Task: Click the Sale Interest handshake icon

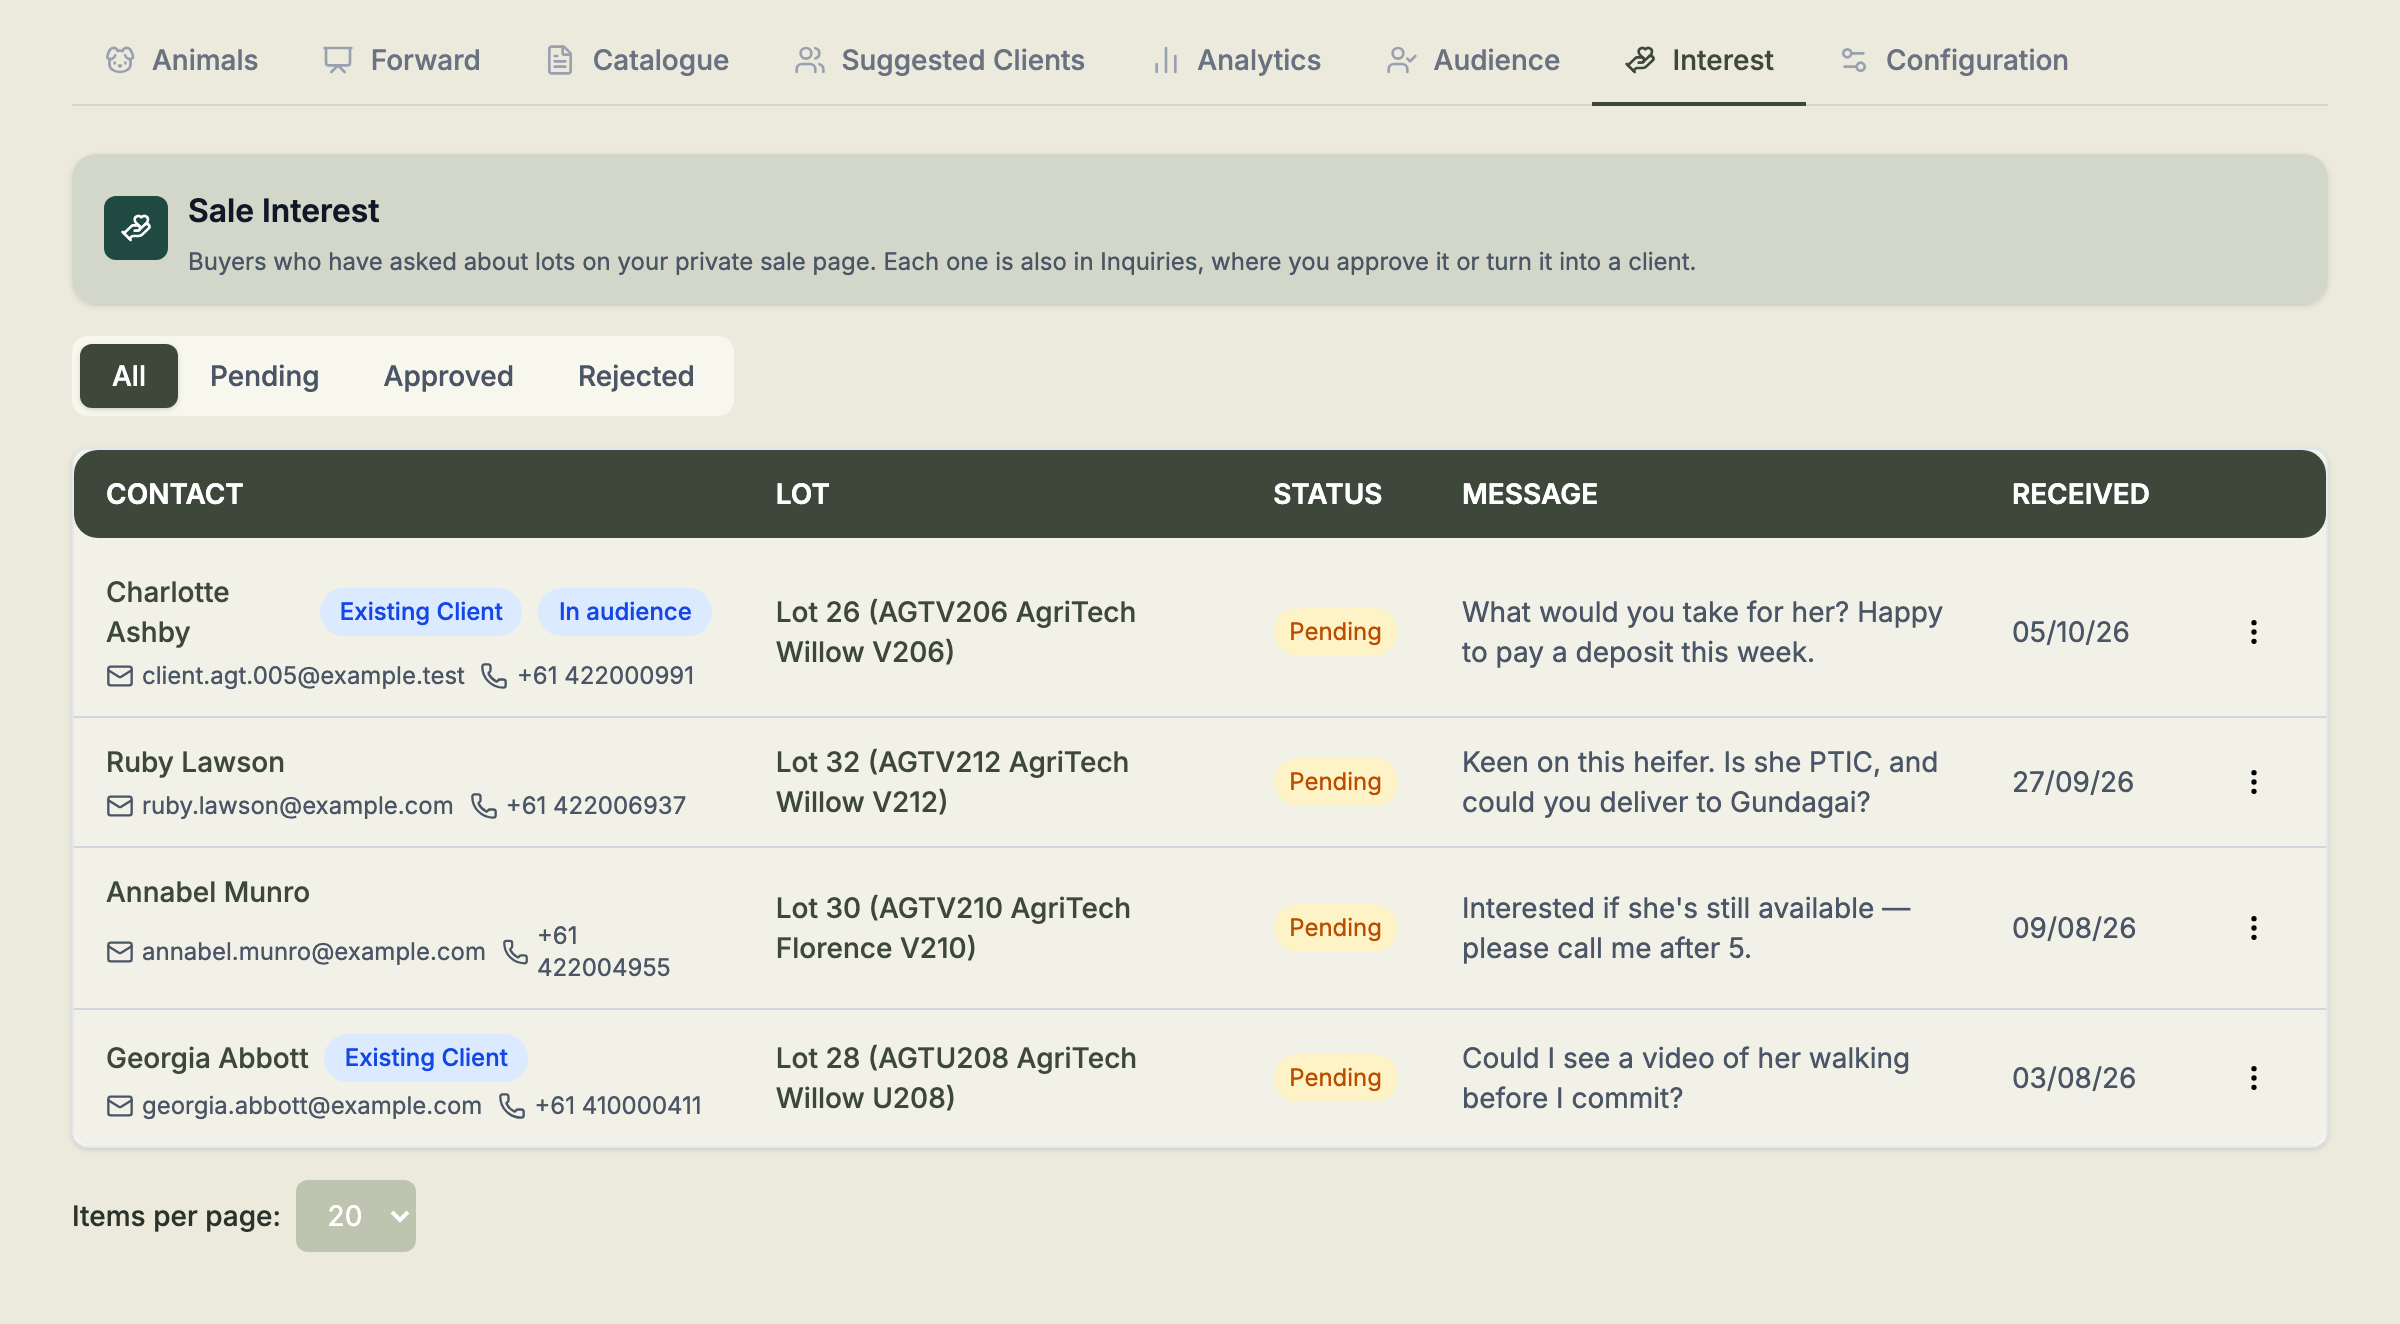Action: [136, 228]
